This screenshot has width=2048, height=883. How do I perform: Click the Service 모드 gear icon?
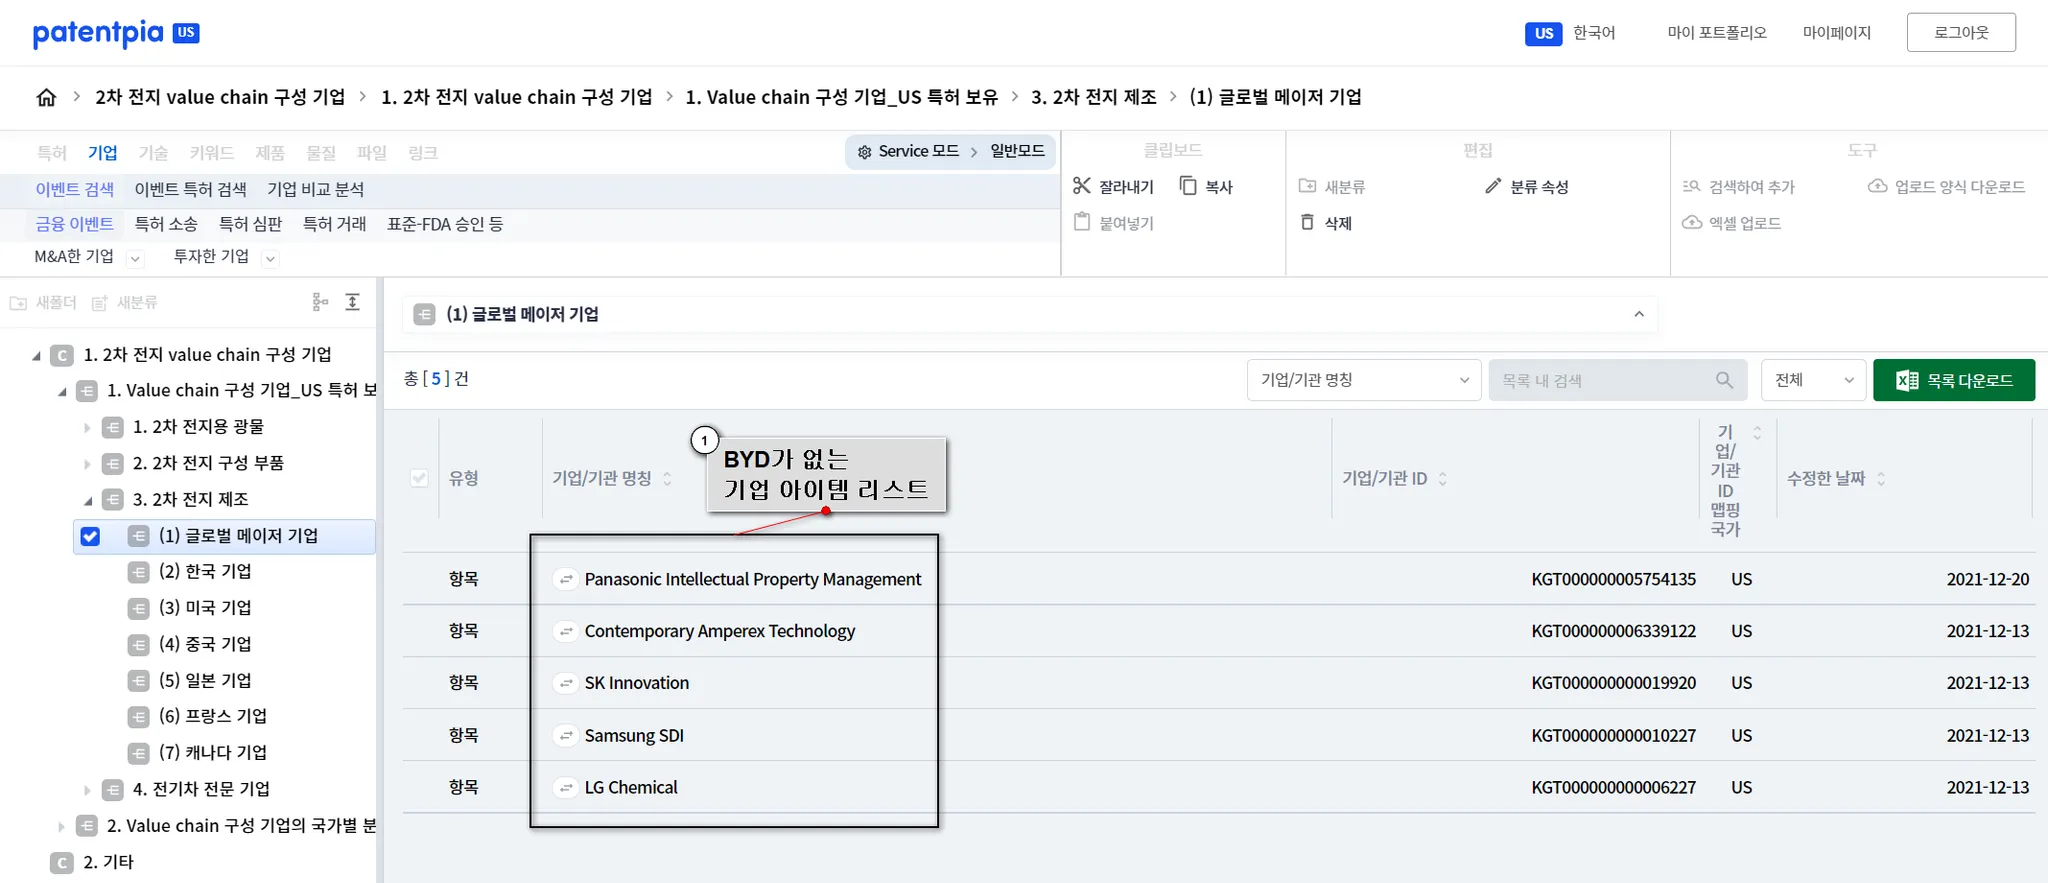(x=864, y=152)
